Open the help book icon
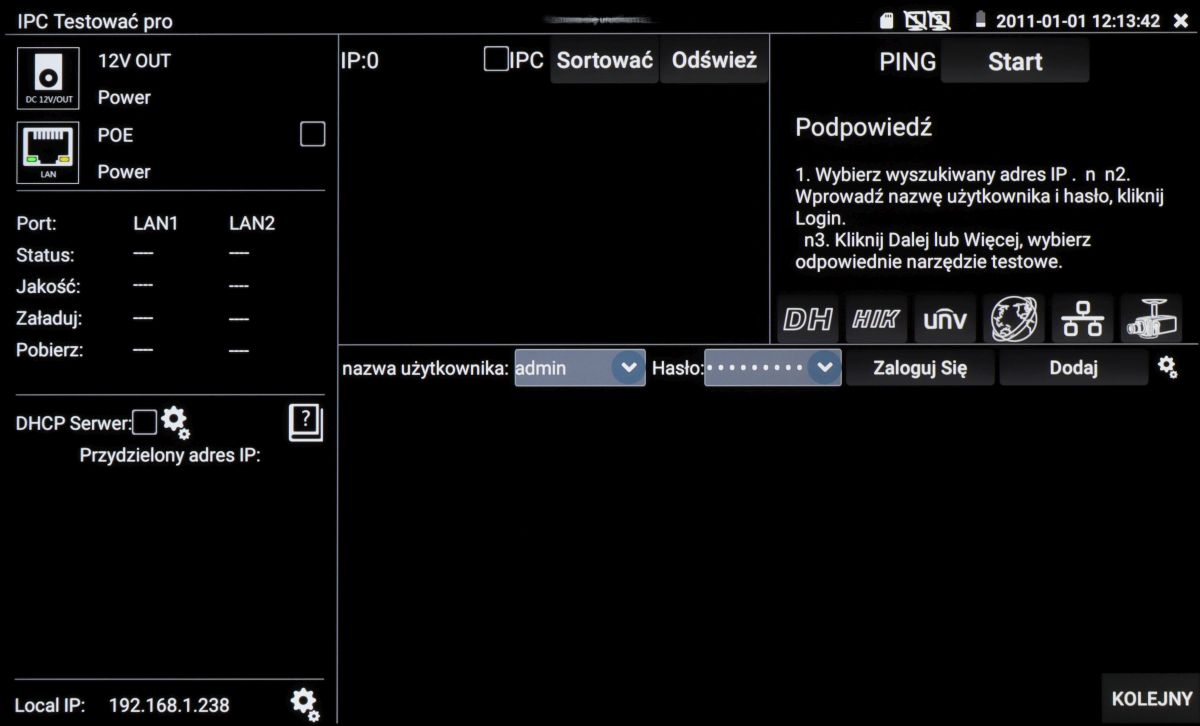Screen dimensions: 1200x726 pyautogui.click(x=305, y=423)
